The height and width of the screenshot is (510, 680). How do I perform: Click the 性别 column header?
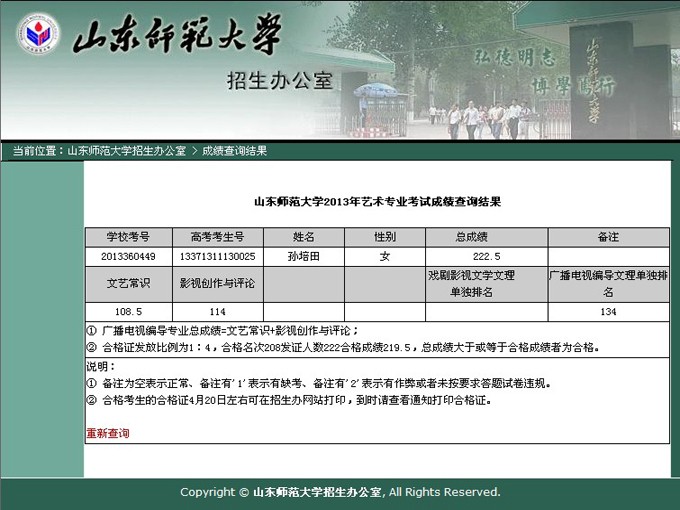click(x=385, y=237)
